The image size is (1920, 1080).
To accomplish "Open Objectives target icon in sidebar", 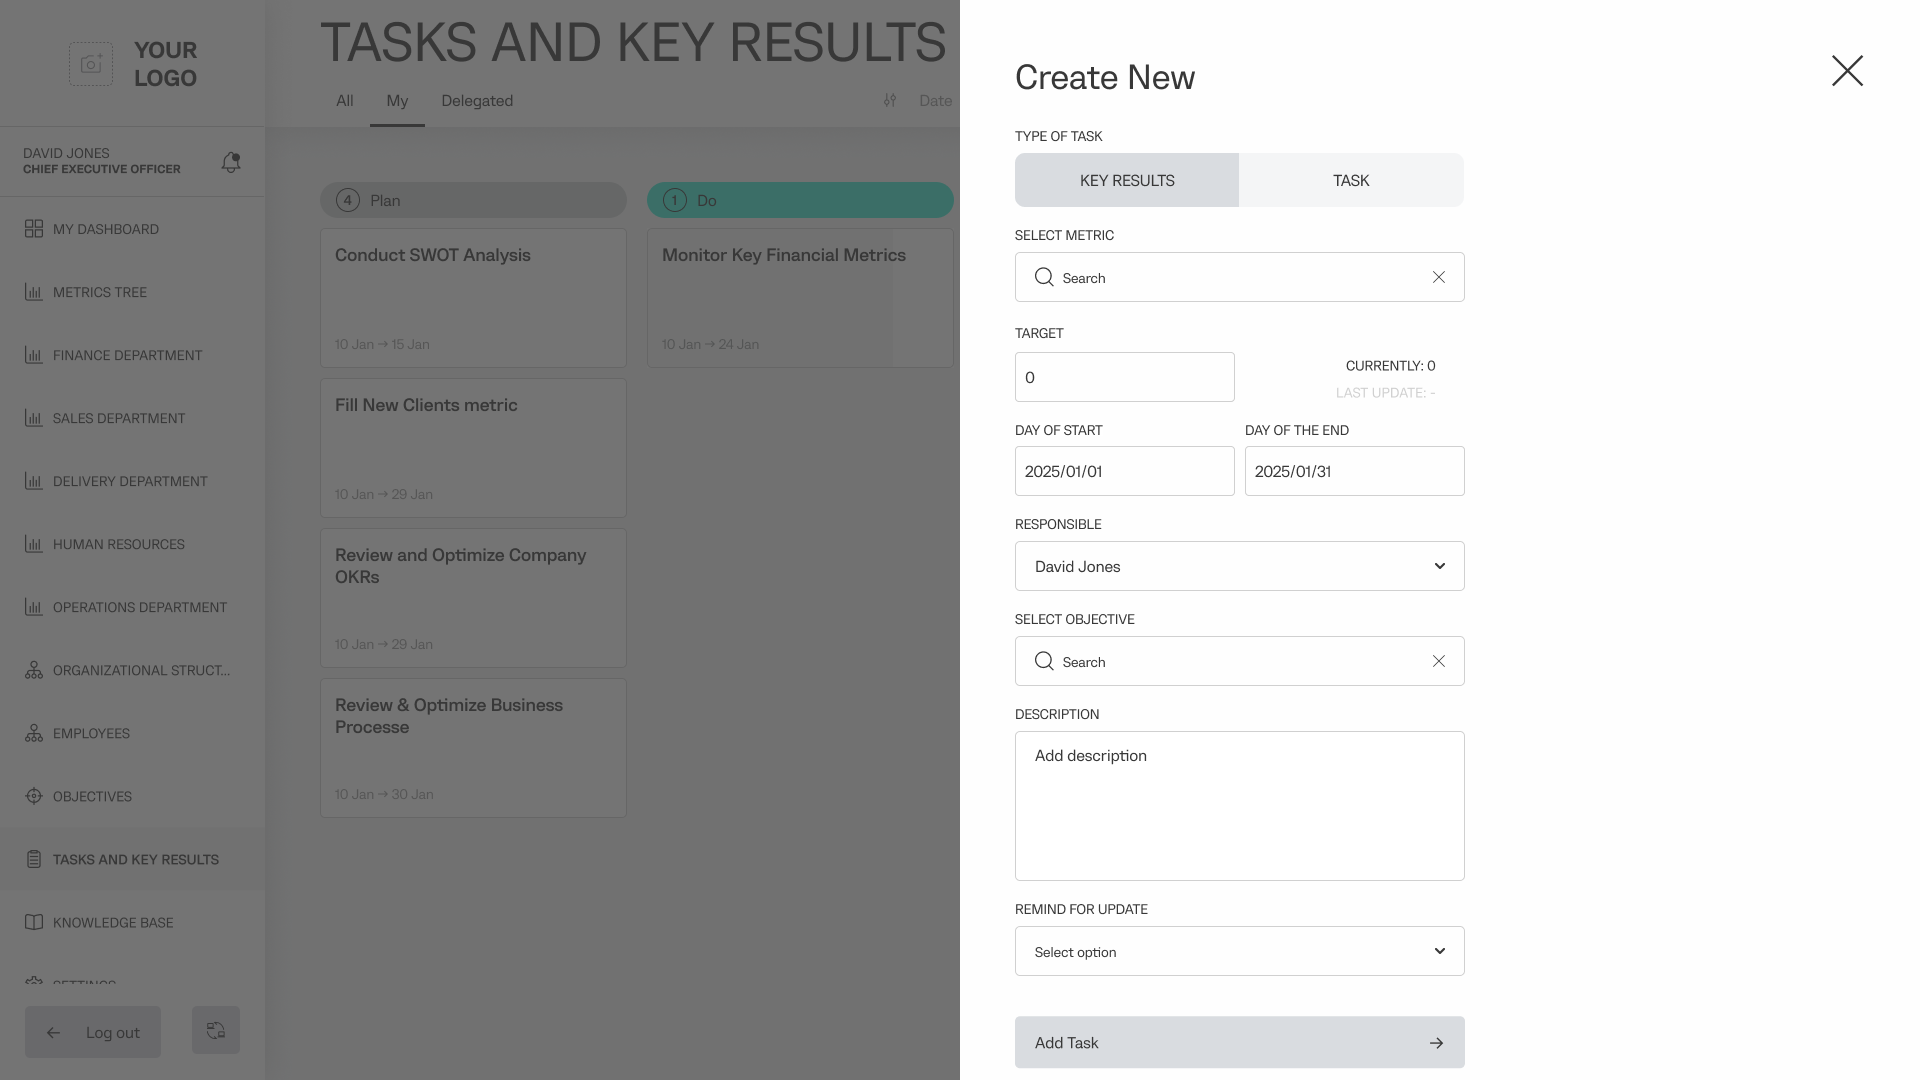I will [34, 796].
